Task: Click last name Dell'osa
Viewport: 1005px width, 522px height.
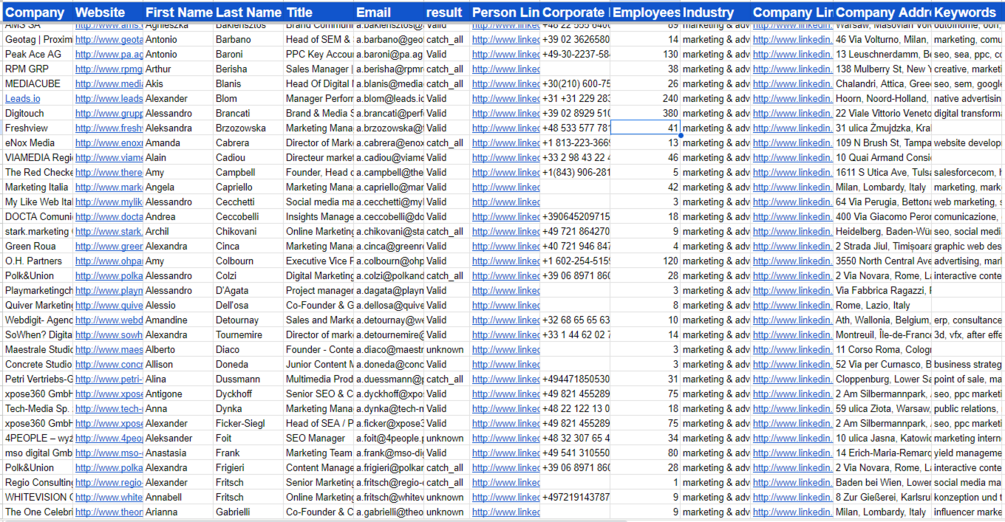Action: [x=231, y=305]
